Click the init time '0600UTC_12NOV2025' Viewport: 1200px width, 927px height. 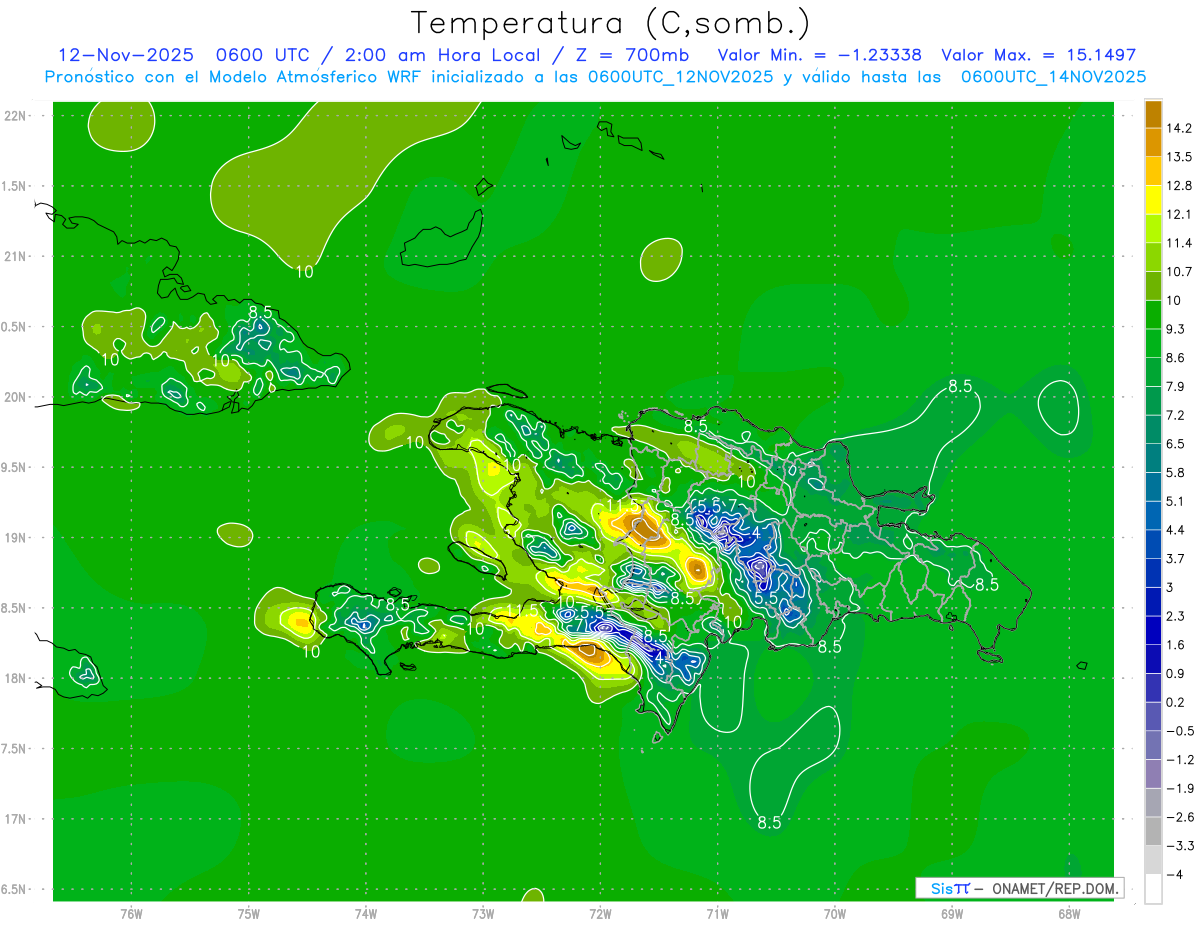coord(680,77)
